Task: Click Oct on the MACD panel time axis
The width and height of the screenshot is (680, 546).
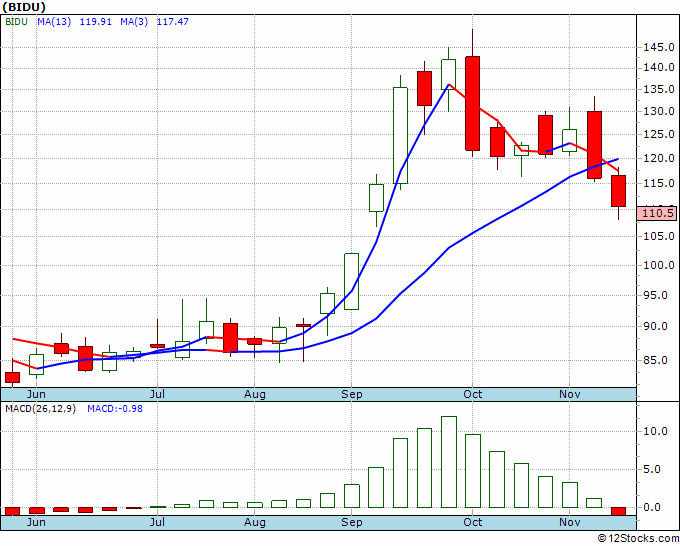Action: (x=473, y=522)
